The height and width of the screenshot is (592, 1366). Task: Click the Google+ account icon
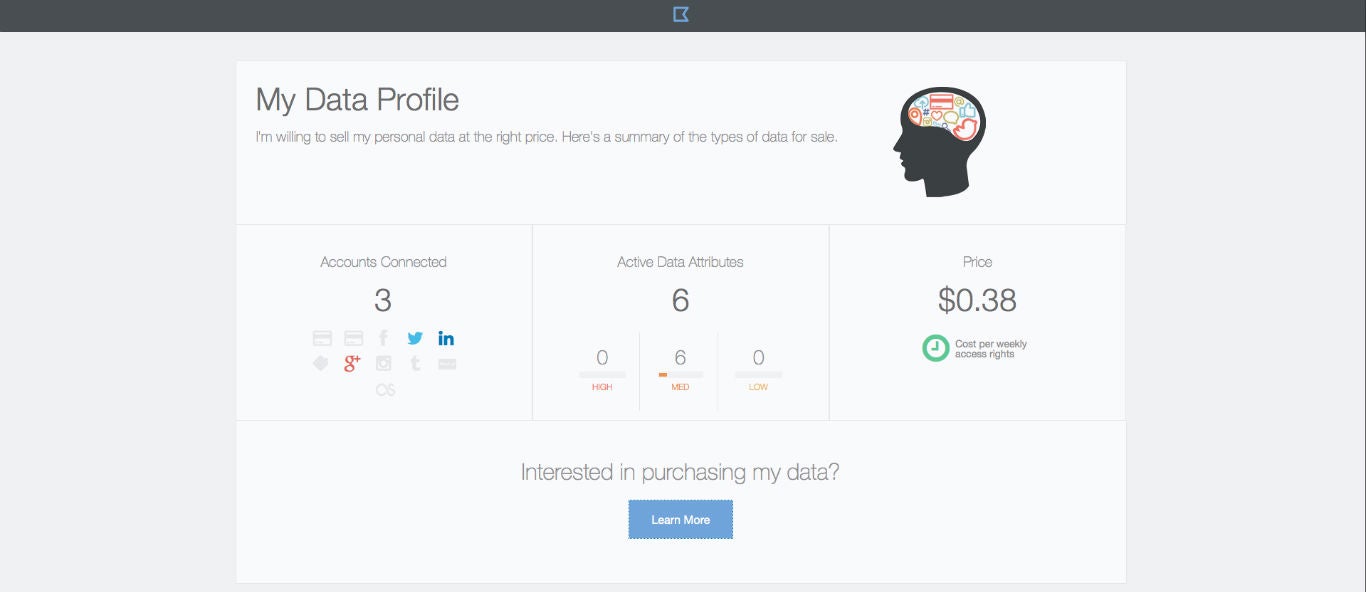(x=352, y=363)
